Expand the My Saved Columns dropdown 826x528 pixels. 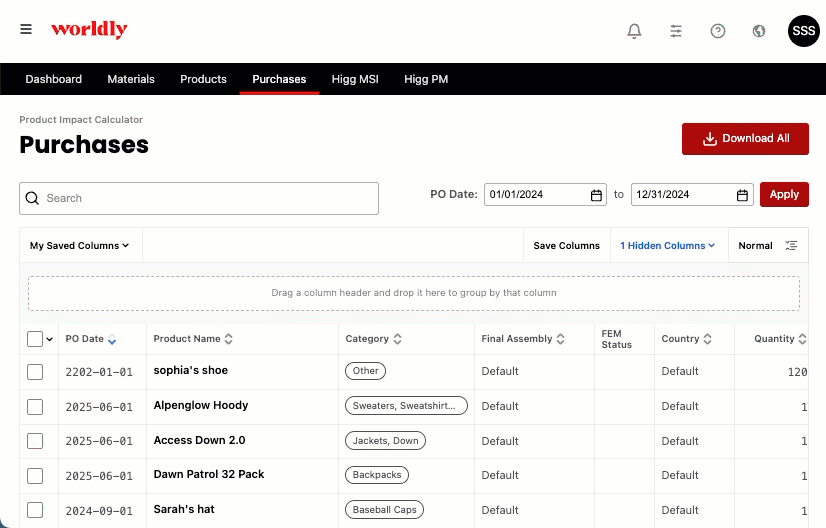80,246
